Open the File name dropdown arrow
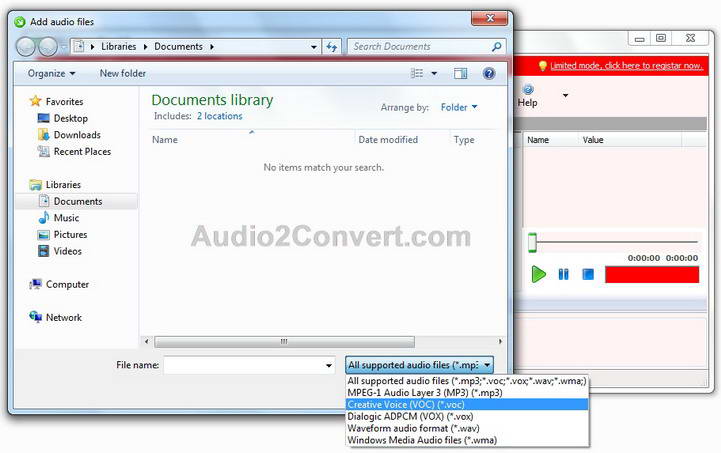721x453 pixels. pyautogui.click(x=329, y=365)
